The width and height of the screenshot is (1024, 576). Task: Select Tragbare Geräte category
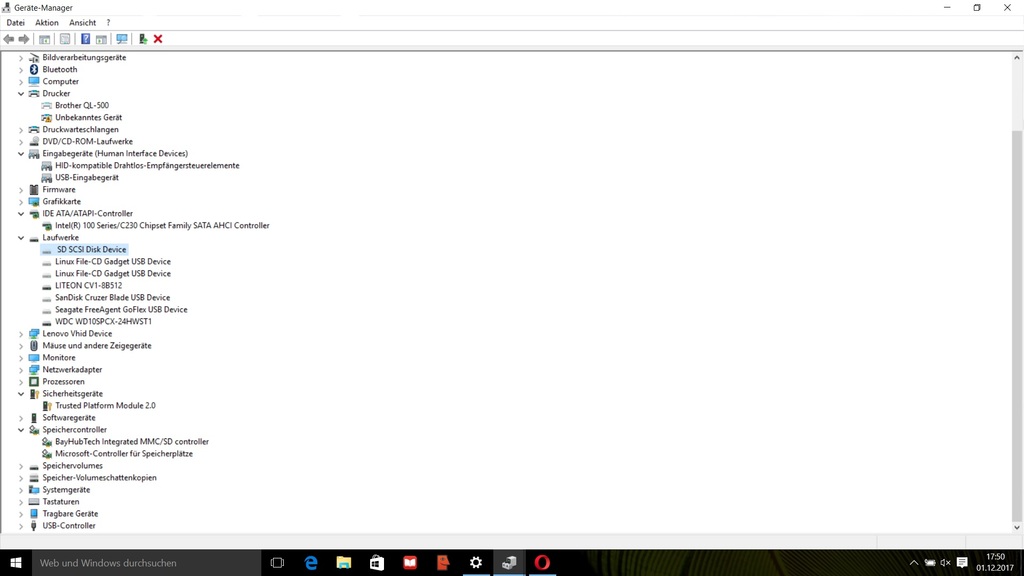pyautogui.click(x=70, y=514)
